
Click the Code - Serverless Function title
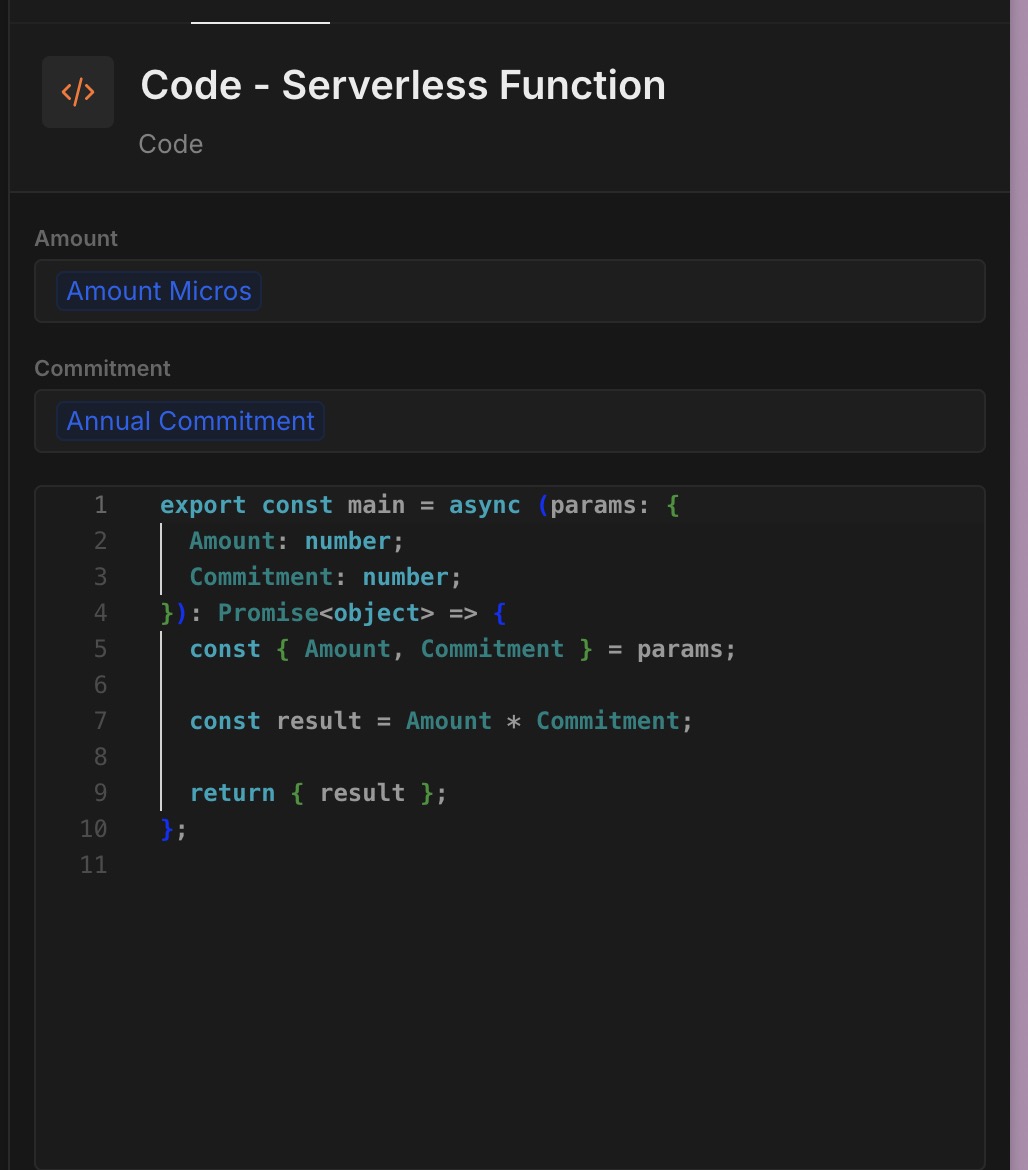click(x=403, y=85)
